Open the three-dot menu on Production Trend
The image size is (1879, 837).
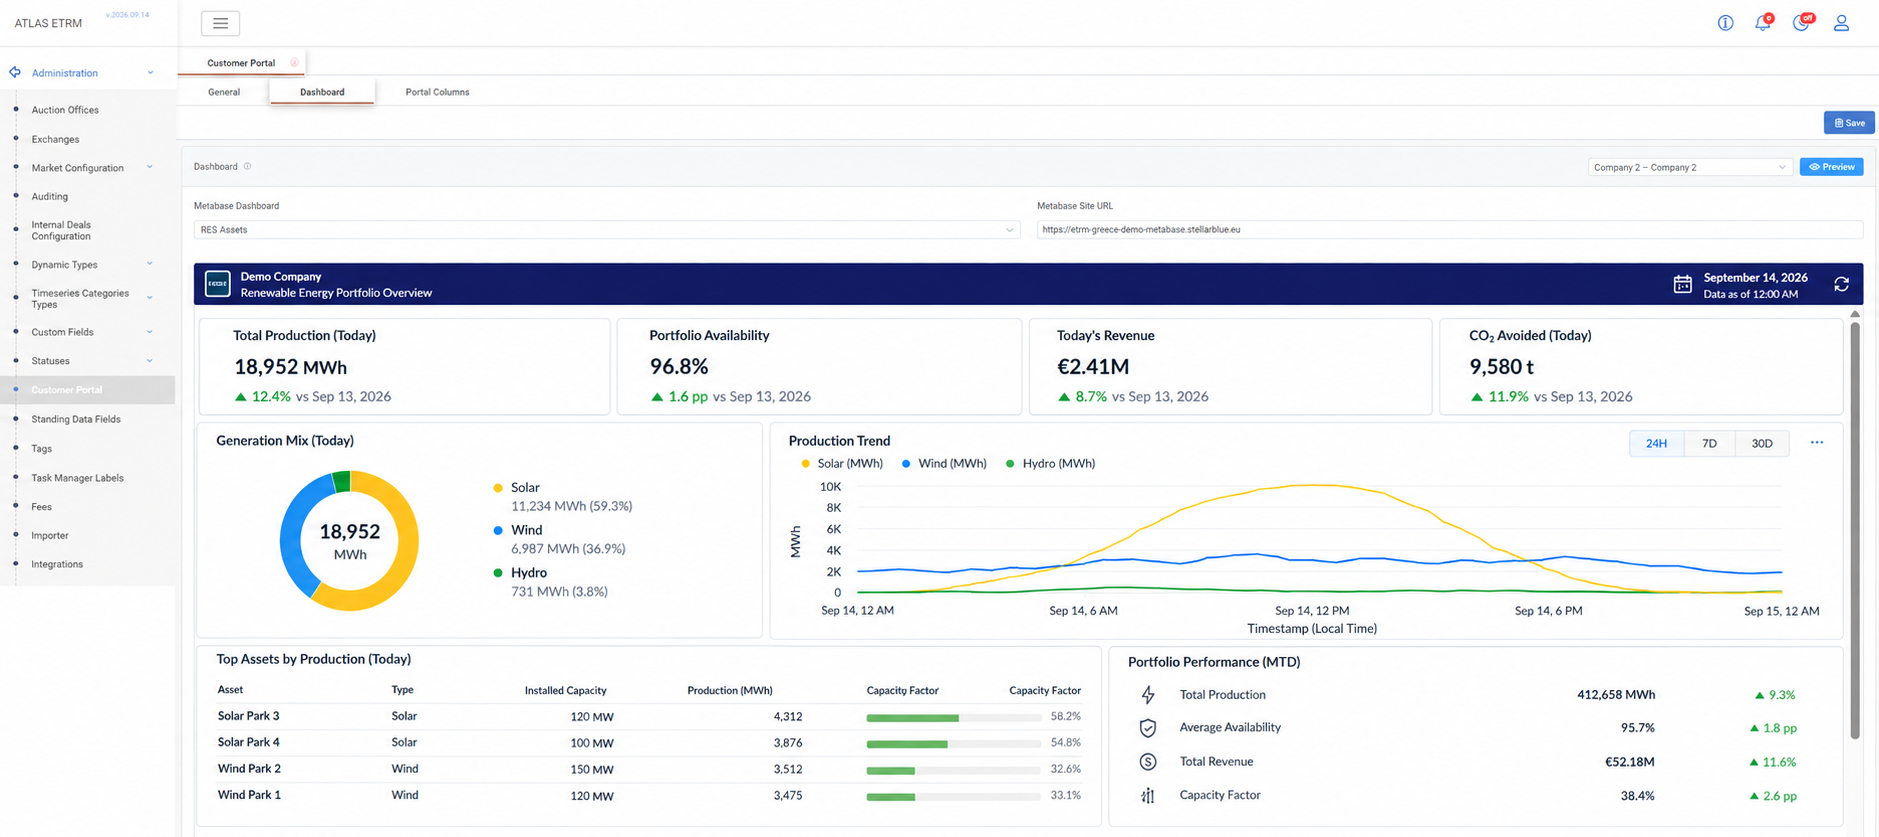click(x=1817, y=443)
